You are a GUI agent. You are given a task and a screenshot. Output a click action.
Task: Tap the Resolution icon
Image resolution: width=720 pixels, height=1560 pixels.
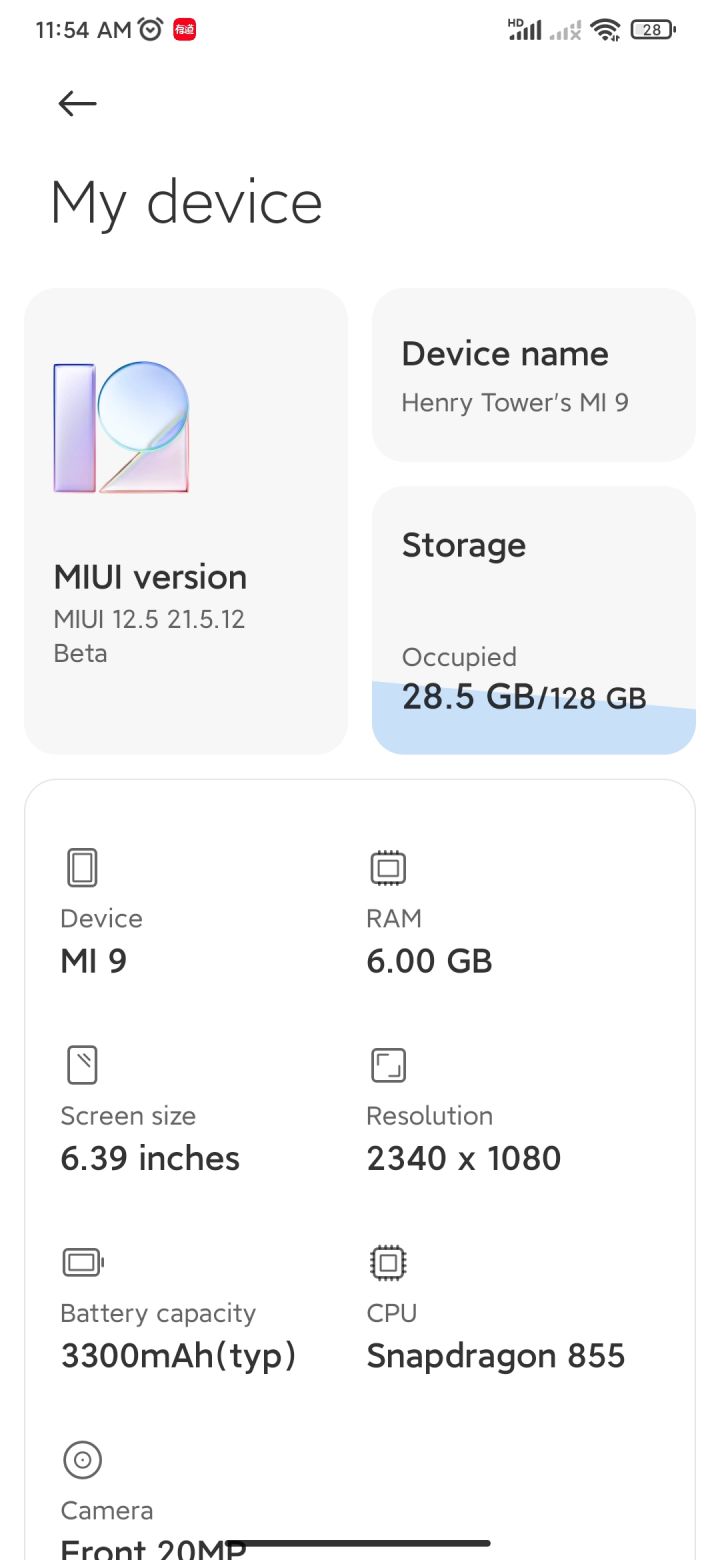388,1065
